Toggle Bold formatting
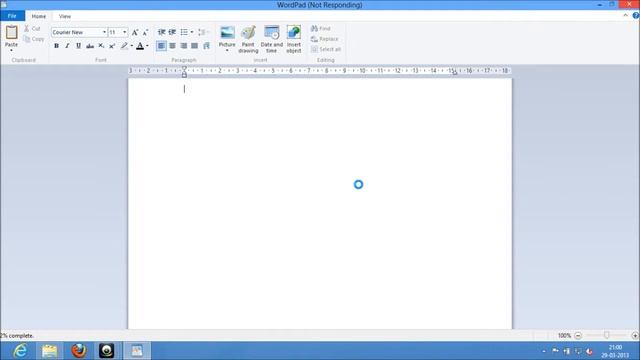 pos(56,46)
